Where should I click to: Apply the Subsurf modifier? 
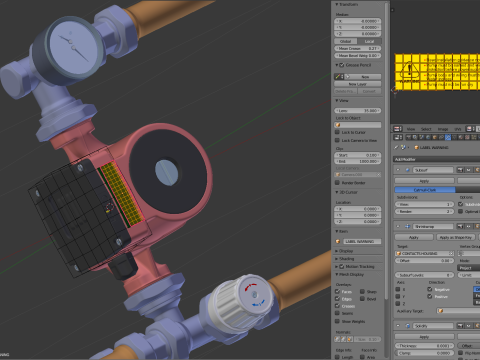tap(424, 181)
